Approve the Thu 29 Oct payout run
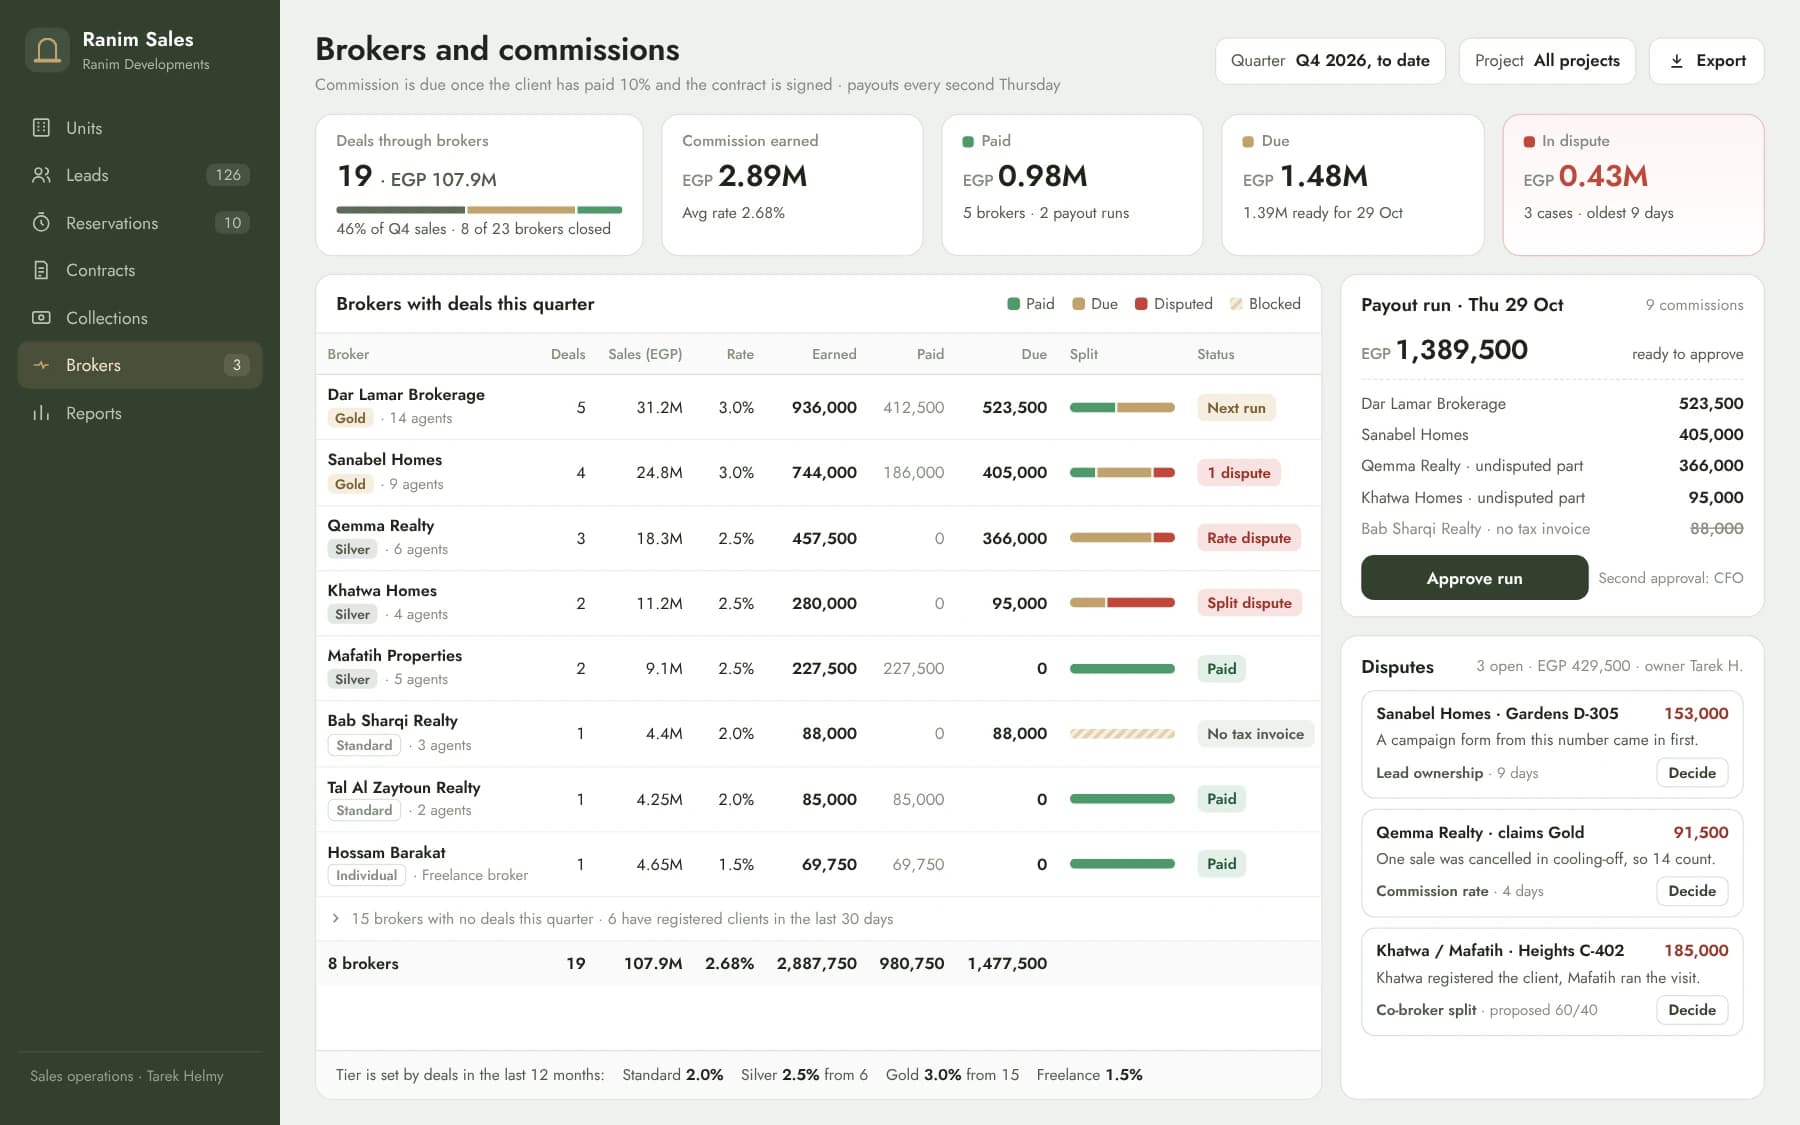1800x1125 pixels. coord(1474,578)
